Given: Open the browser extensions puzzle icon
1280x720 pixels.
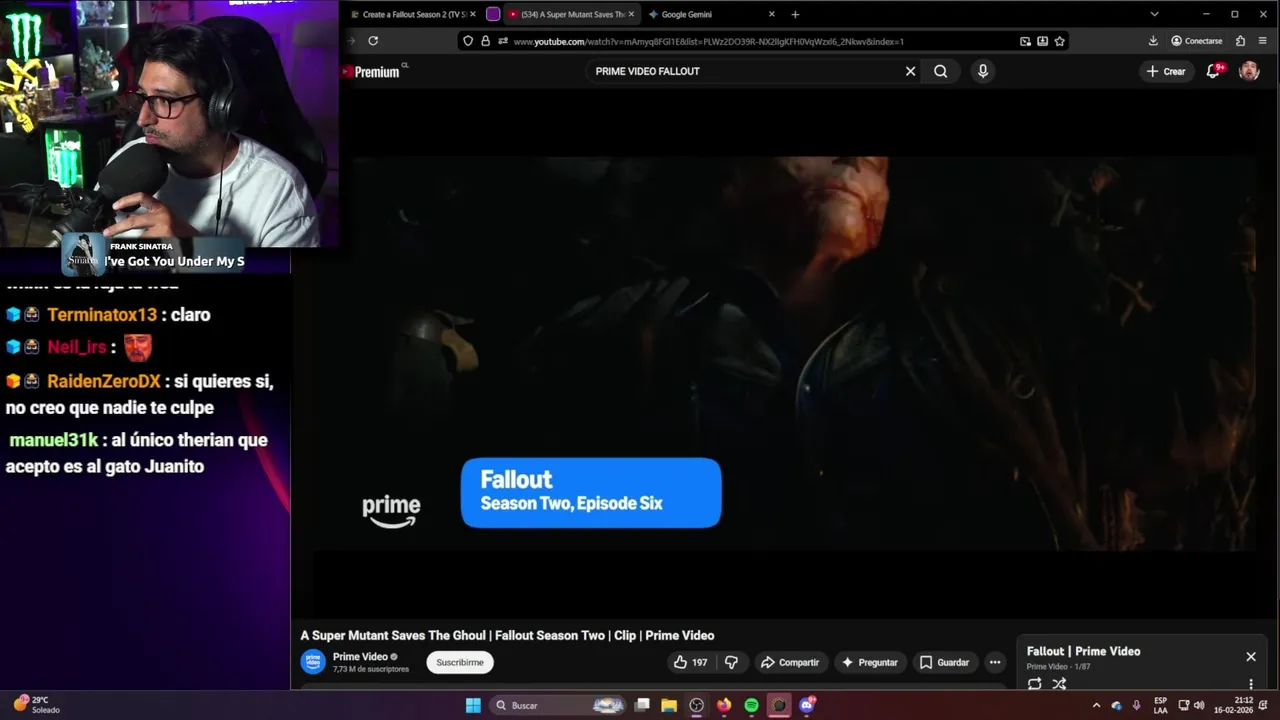Looking at the screenshot, I should click(x=1240, y=41).
